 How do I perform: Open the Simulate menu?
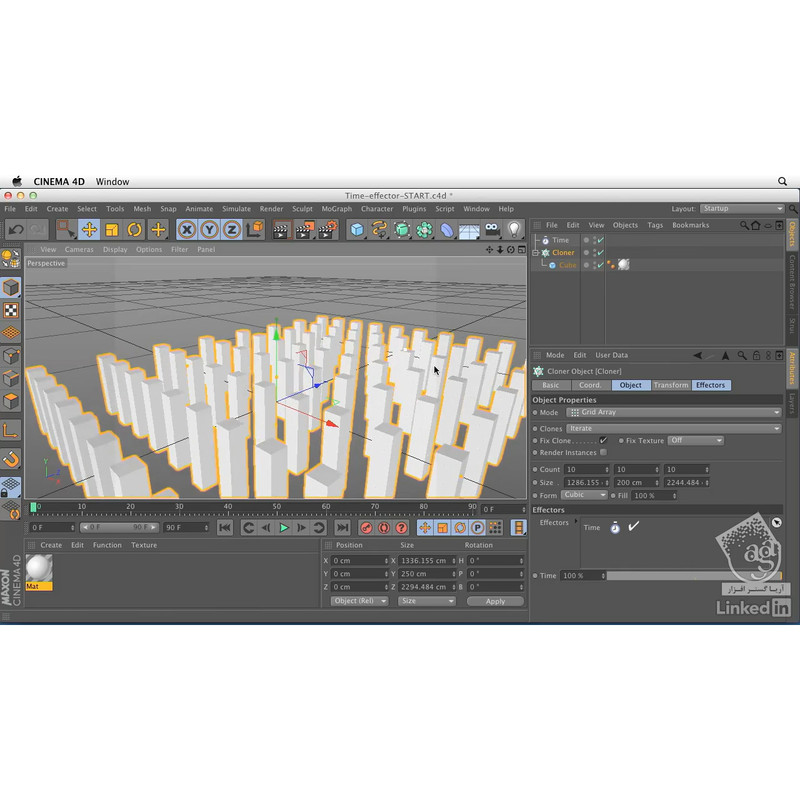coord(236,209)
